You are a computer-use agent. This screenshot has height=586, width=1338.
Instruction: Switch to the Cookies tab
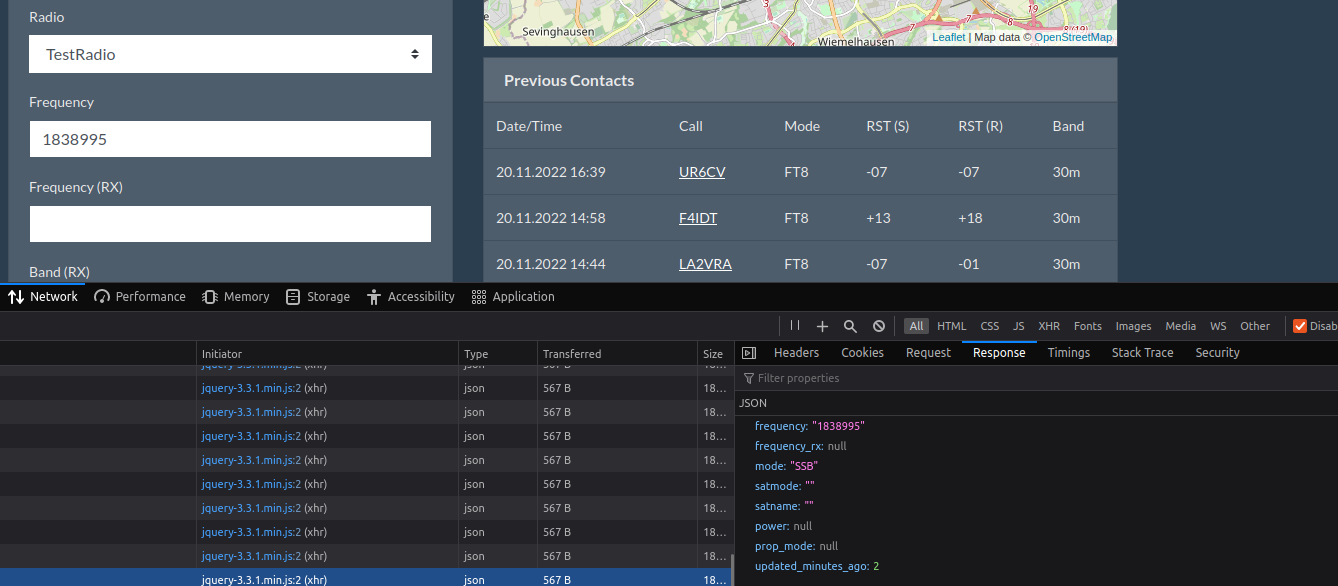click(x=861, y=352)
